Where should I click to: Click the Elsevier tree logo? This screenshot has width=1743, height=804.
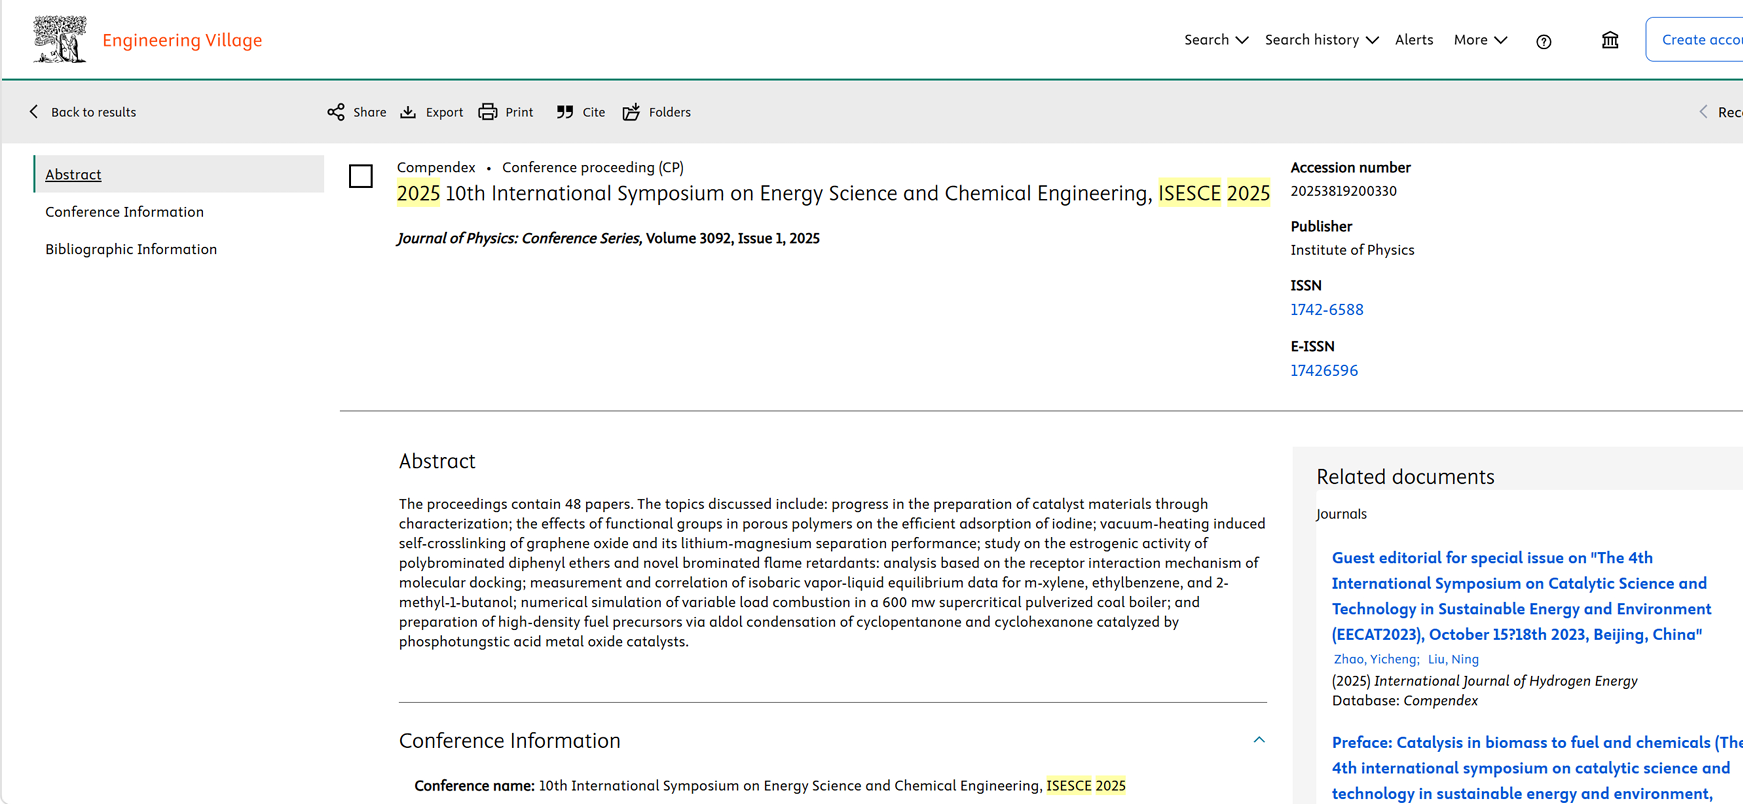click(60, 40)
